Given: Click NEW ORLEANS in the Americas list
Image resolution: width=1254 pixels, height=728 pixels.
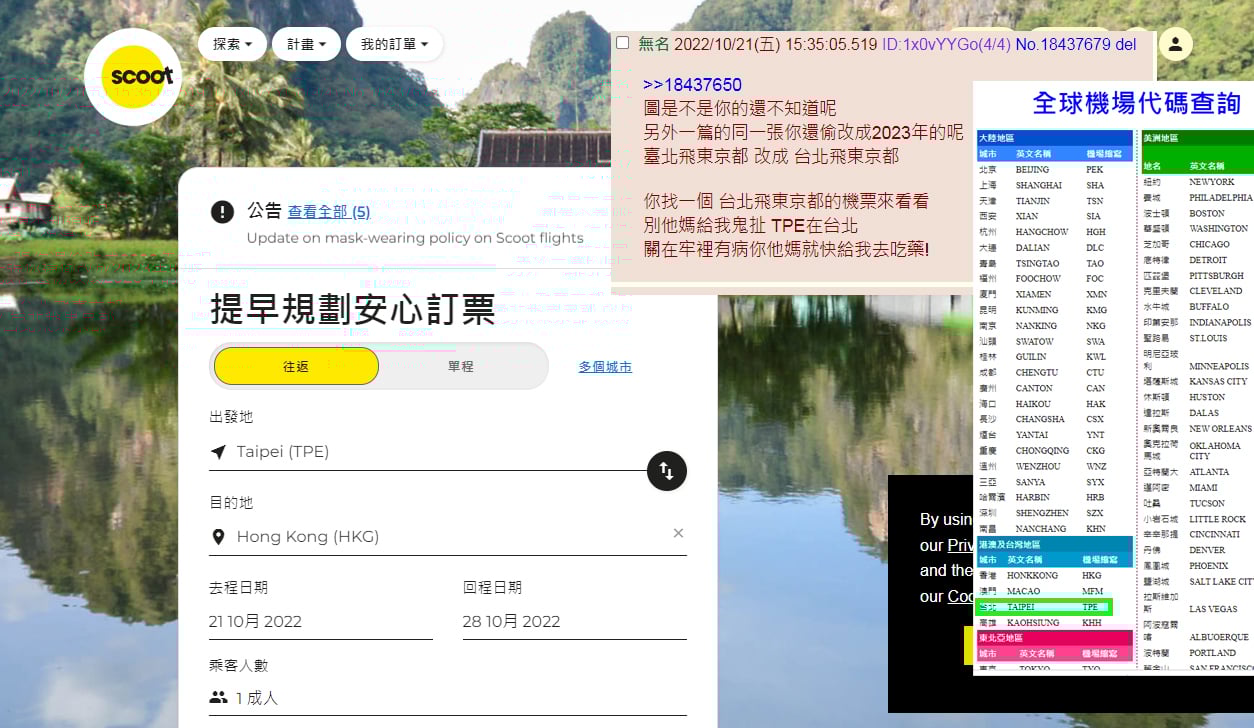Looking at the screenshot, I should tap(1220, 428).
